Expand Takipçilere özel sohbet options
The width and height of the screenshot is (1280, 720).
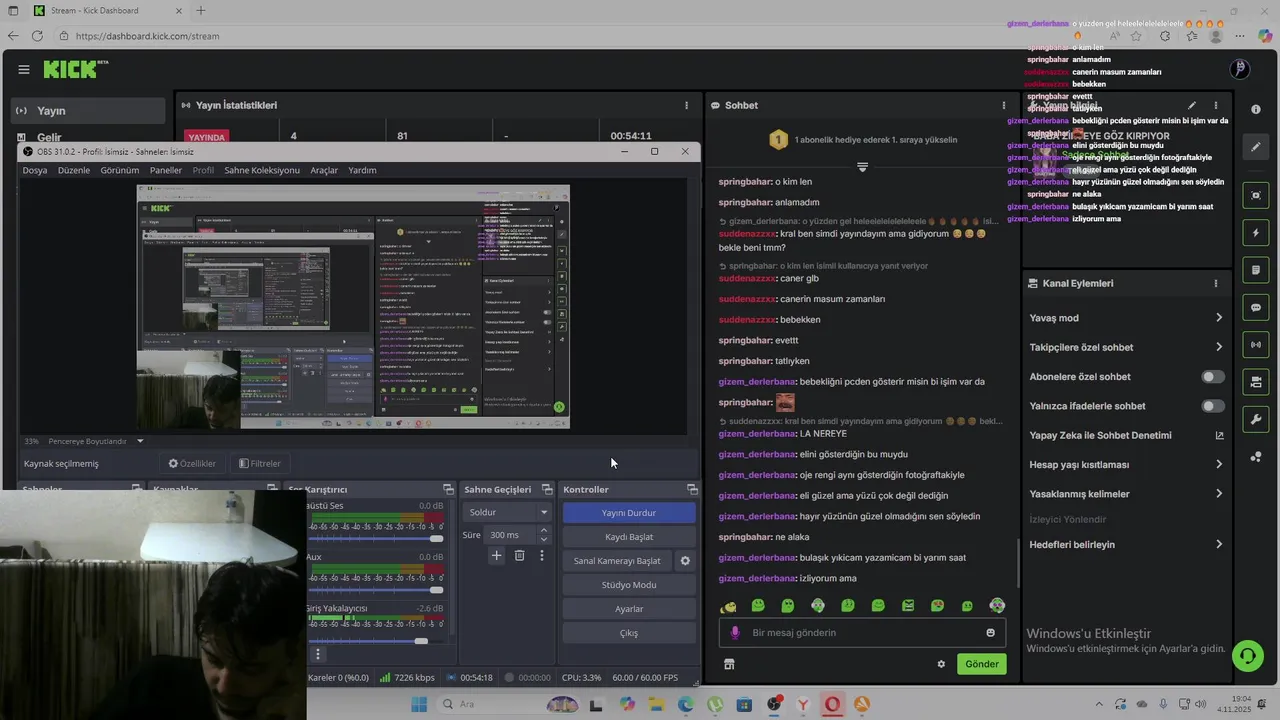click(x=1219, y=347)
